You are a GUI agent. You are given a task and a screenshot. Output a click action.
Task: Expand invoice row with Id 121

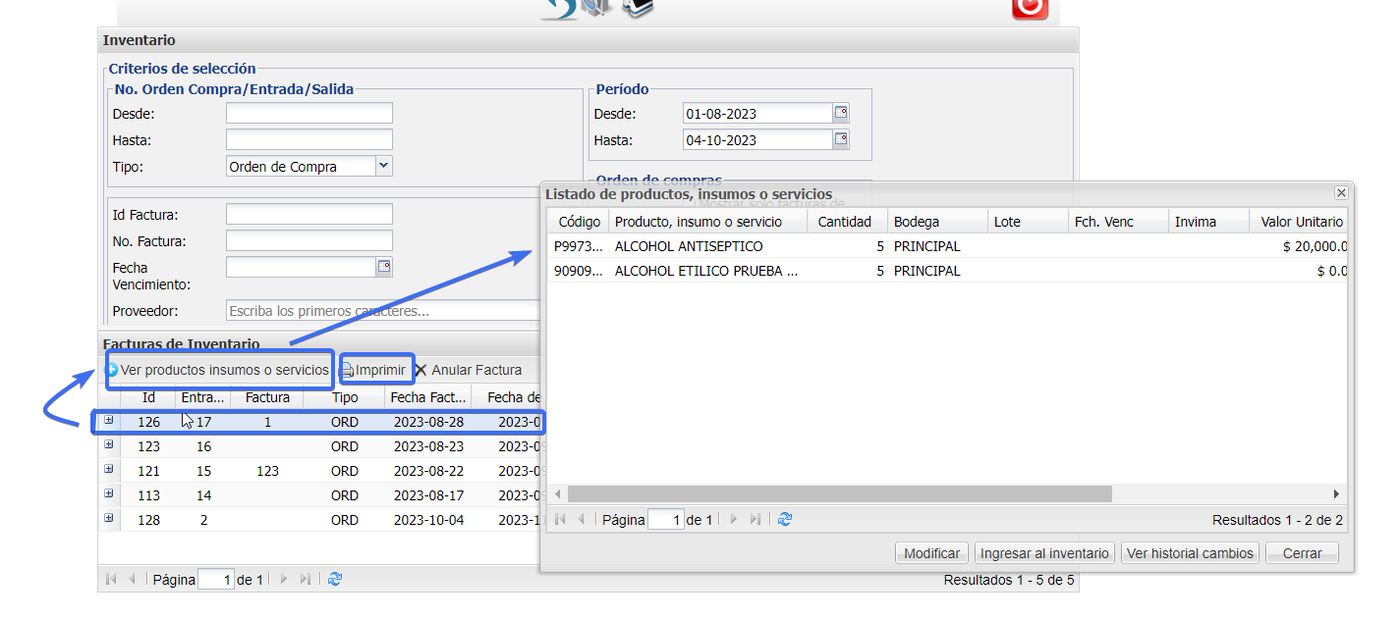click(109, 469)
